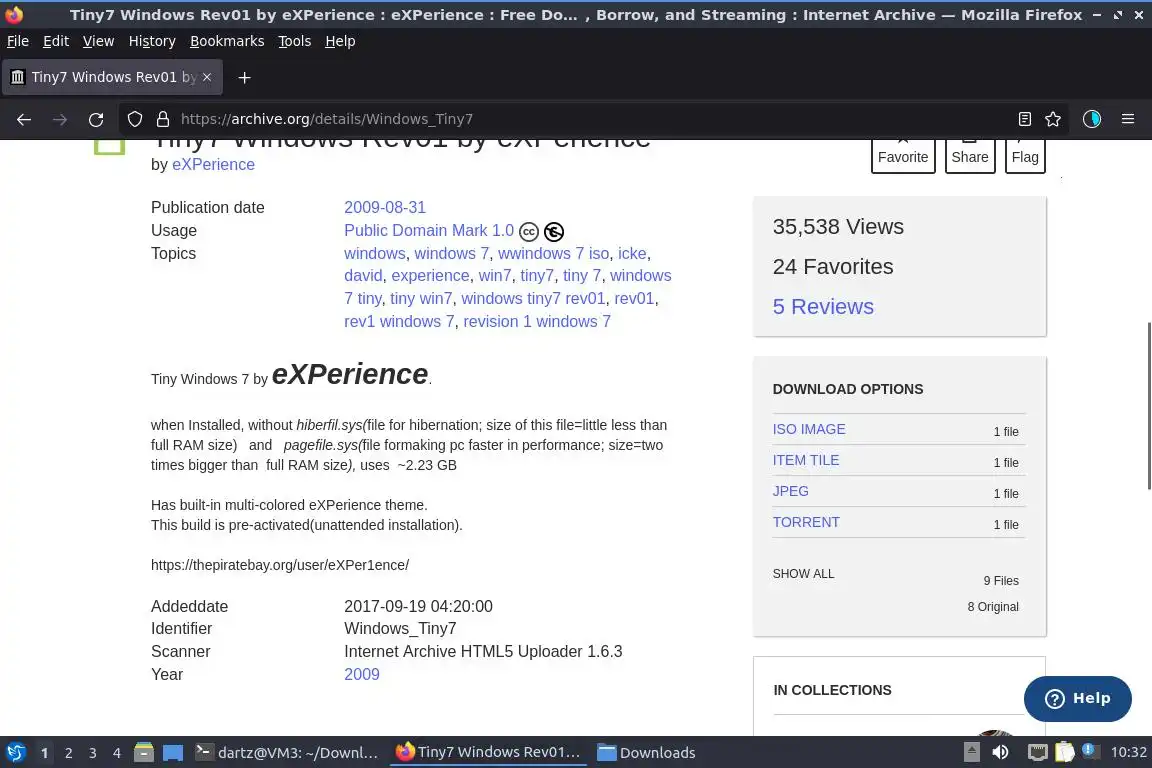Open uploader eXPerience link
The image size is (1152, 768).
[x=213, y=165]
